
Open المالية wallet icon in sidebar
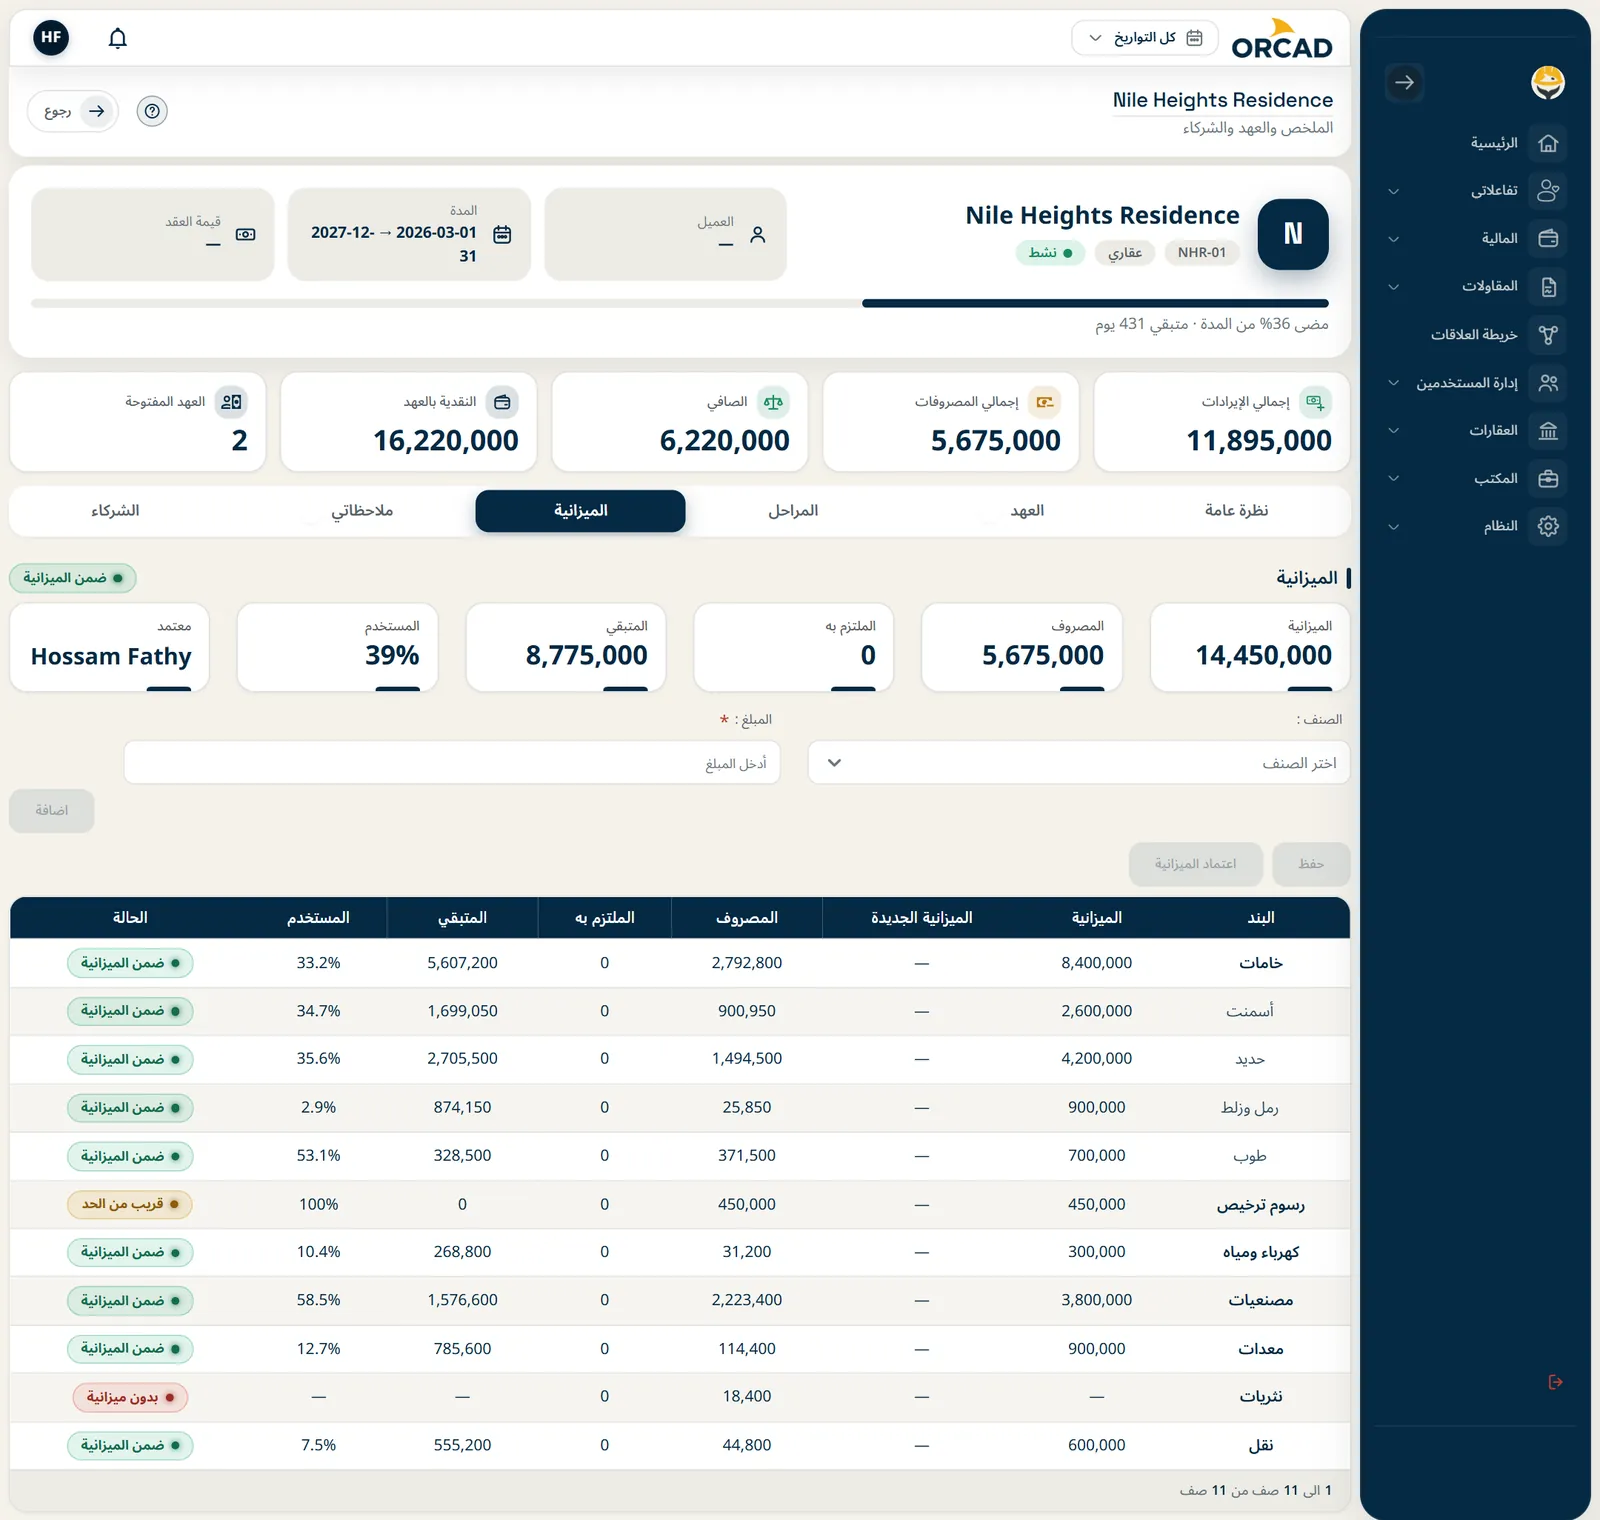tap(1548, 238)
